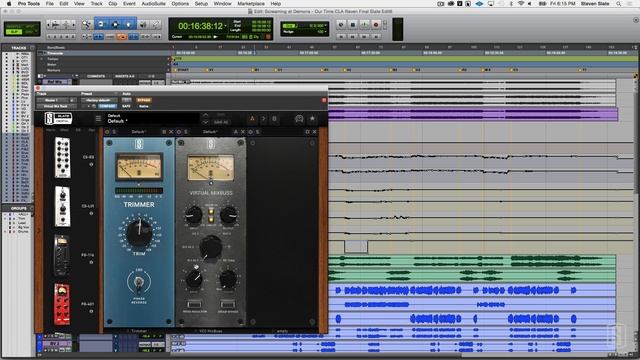640x360 pixels.
Task: Remove Virtual Mixbuss module with its X icon
Action: 243,132
